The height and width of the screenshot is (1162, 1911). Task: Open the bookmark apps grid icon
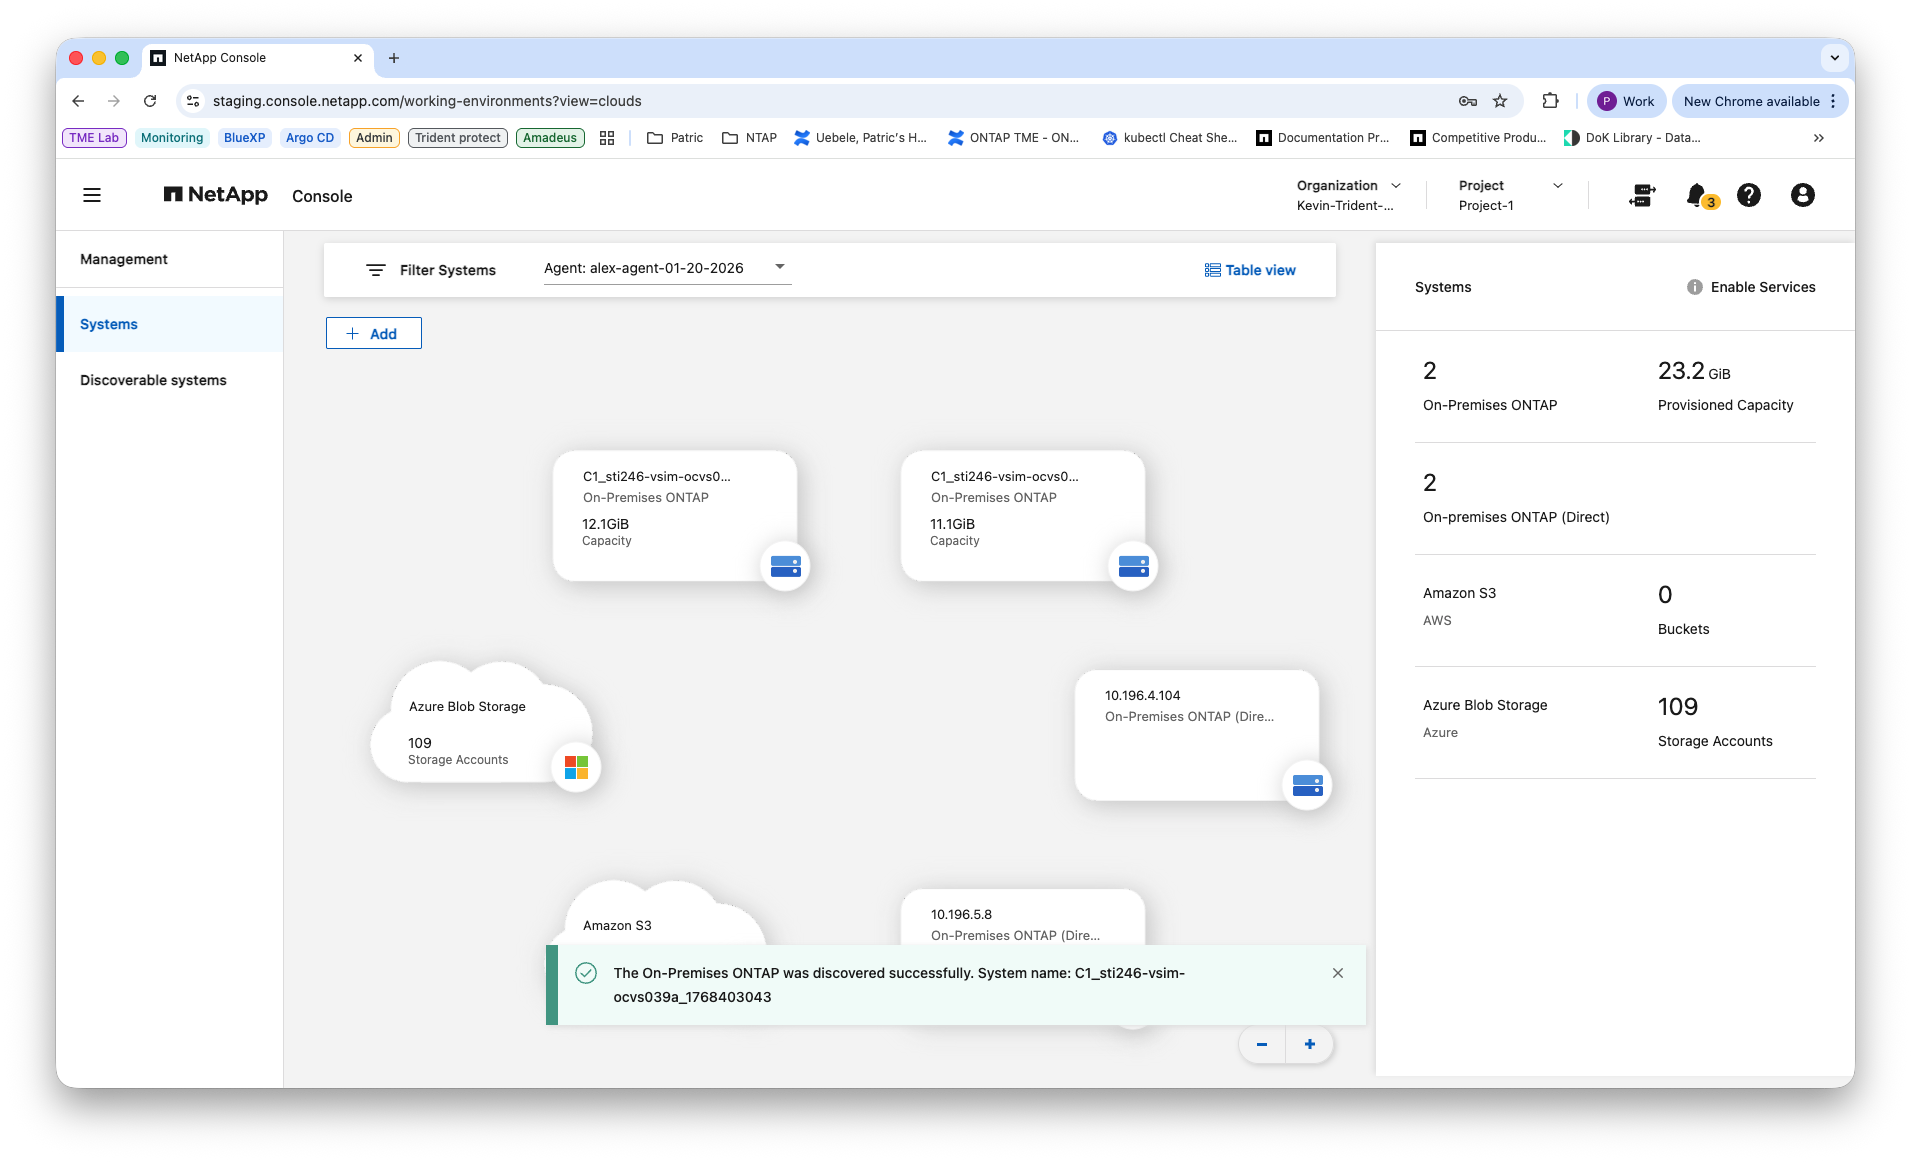[x=607, y=138]
